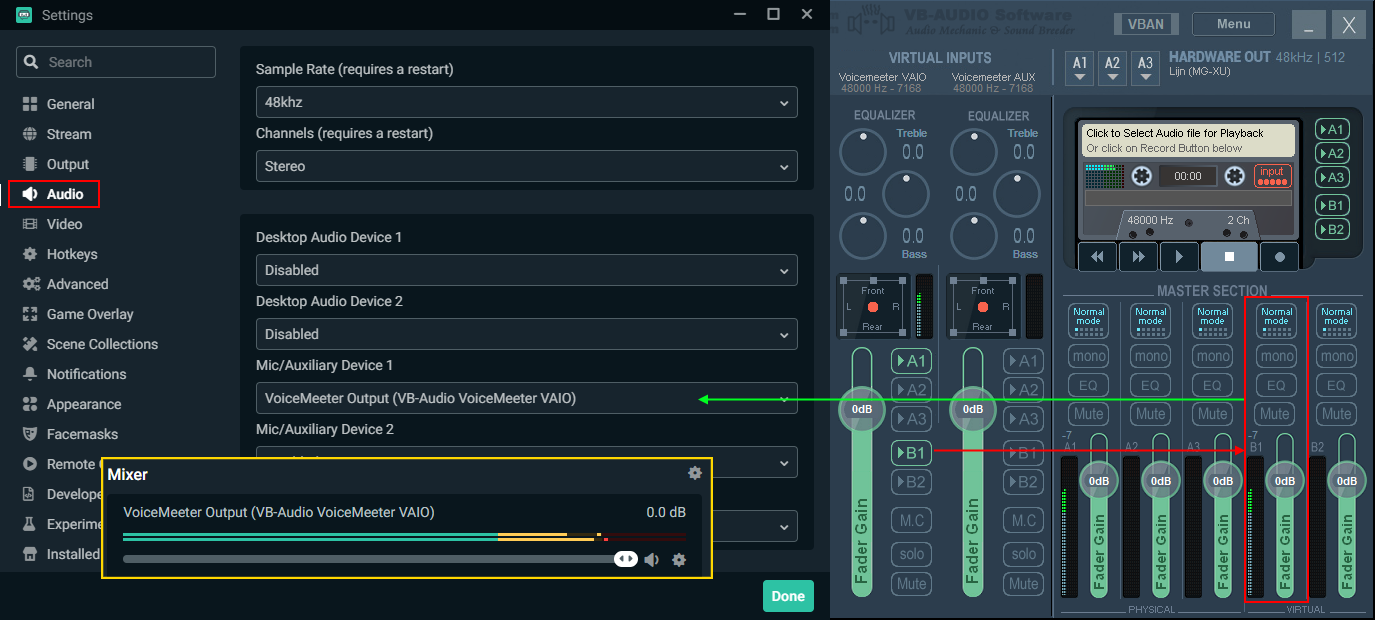
Task: Click M.C on the Voicemeeter VAIO strip
Action: [911, 520]
